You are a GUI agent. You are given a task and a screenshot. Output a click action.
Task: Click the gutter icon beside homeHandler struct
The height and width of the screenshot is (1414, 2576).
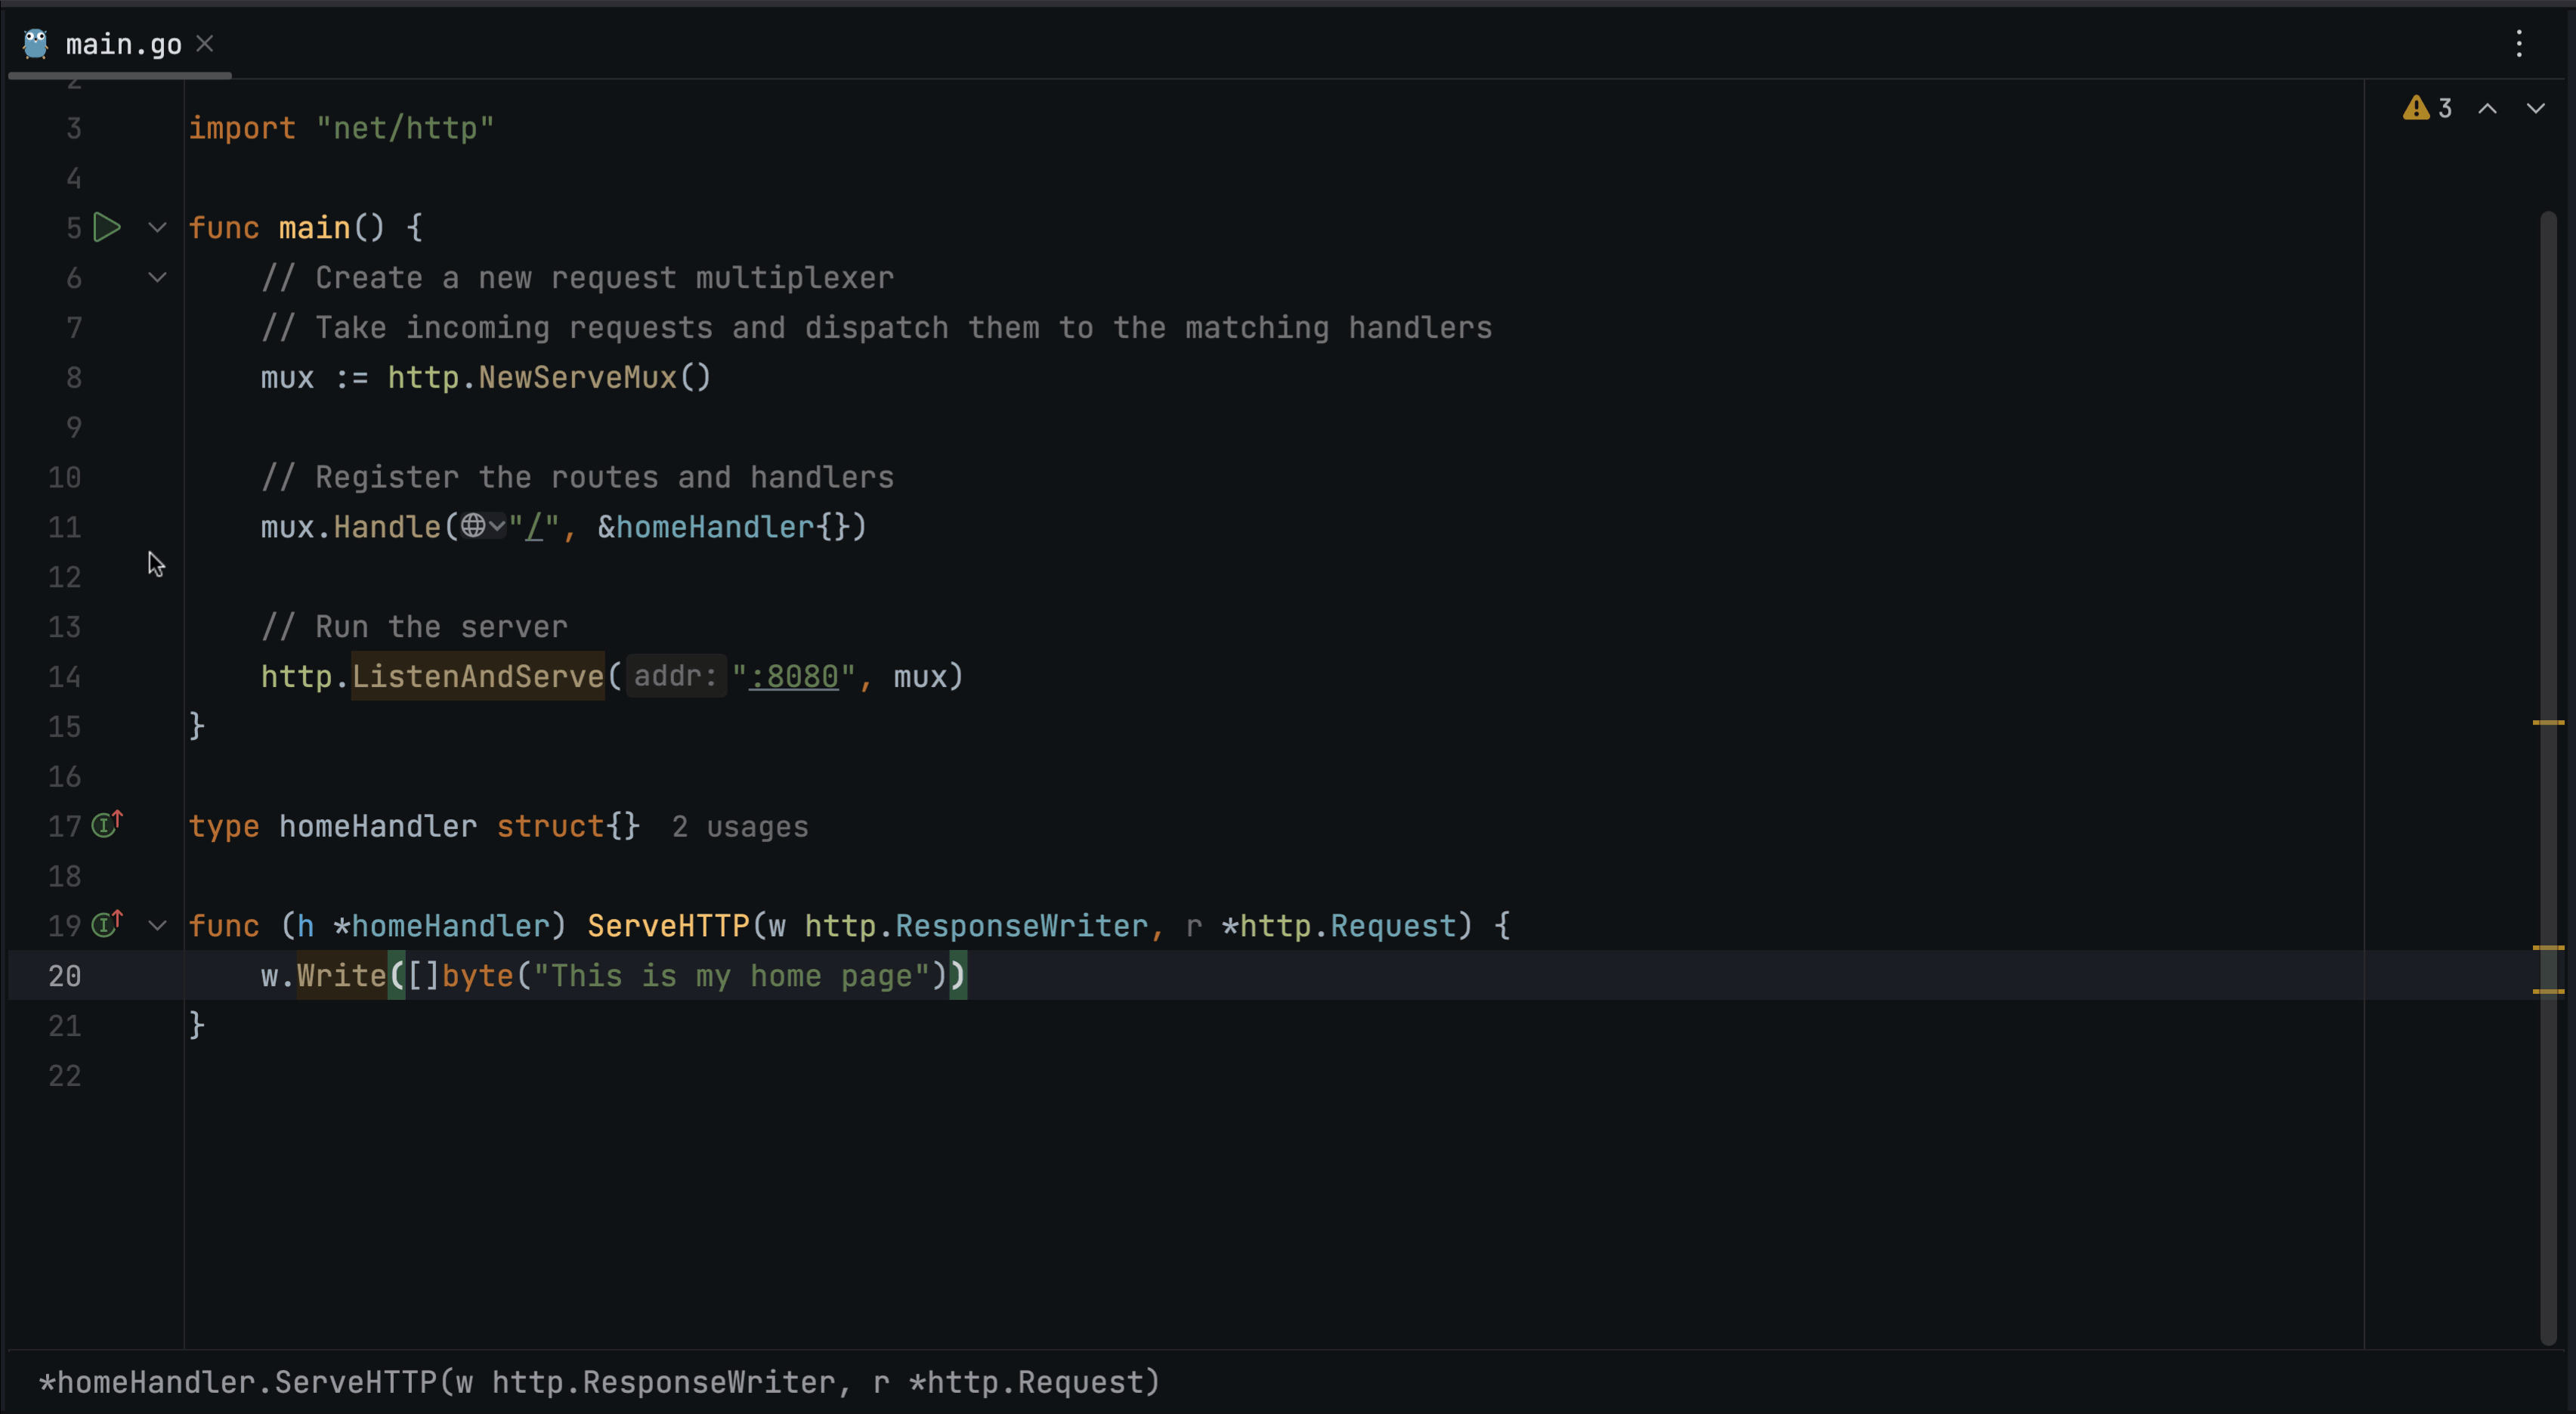click(x=106, y=825)
